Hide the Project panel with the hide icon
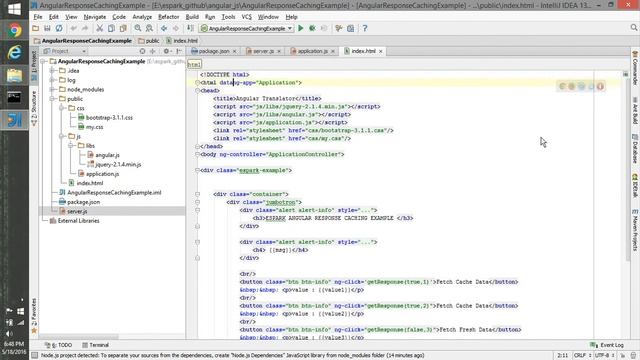The image size is (640, 360). (179, 51)
